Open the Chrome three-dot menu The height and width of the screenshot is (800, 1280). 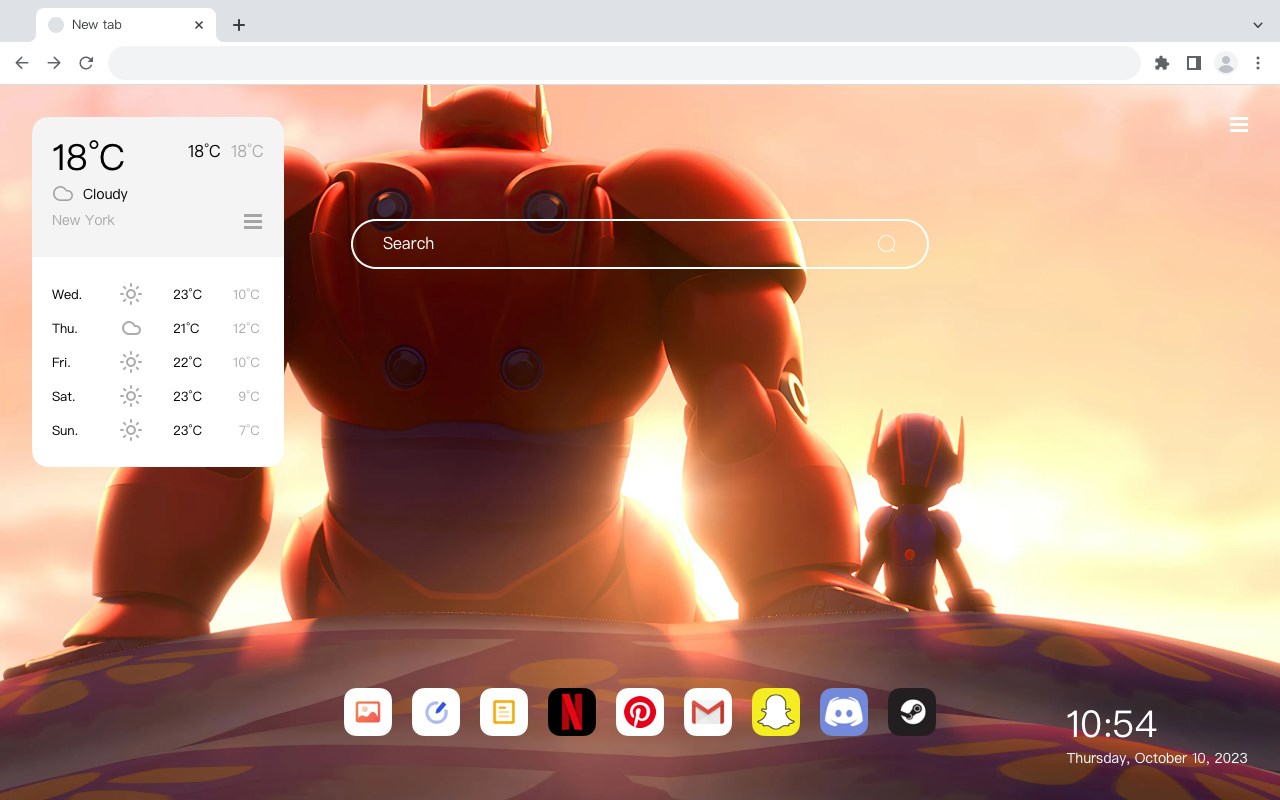[1258, 63]
